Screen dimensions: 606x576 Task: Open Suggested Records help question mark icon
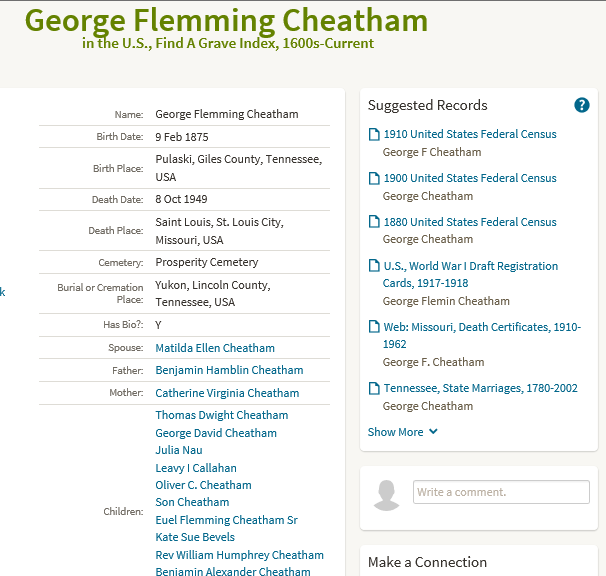coord(582,105)
